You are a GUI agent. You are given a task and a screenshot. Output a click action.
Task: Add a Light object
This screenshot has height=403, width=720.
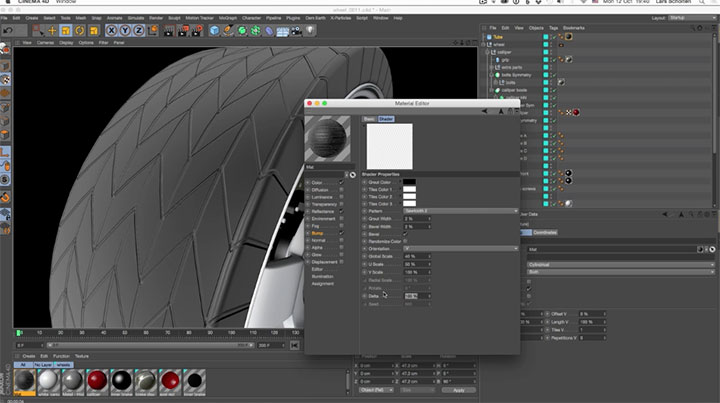310,31
